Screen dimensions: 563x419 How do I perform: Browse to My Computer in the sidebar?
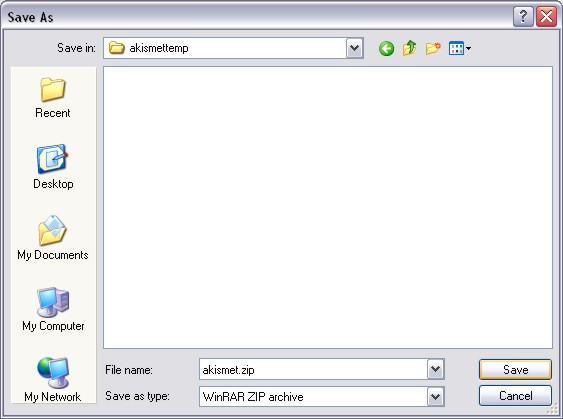coord(53,309)
